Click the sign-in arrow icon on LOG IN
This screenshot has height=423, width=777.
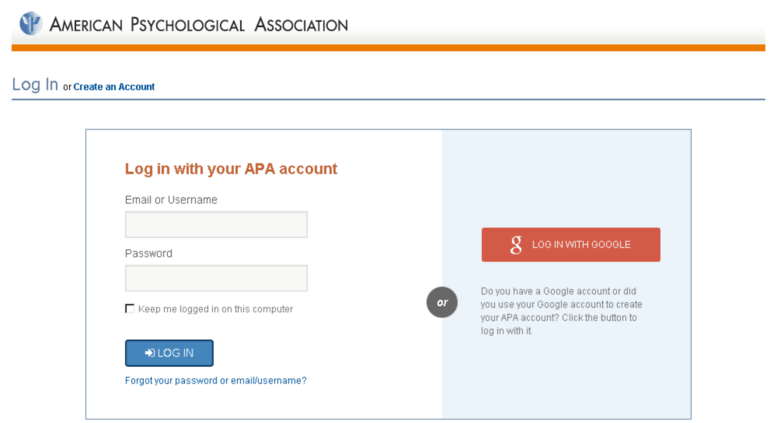tap(150, 353)
